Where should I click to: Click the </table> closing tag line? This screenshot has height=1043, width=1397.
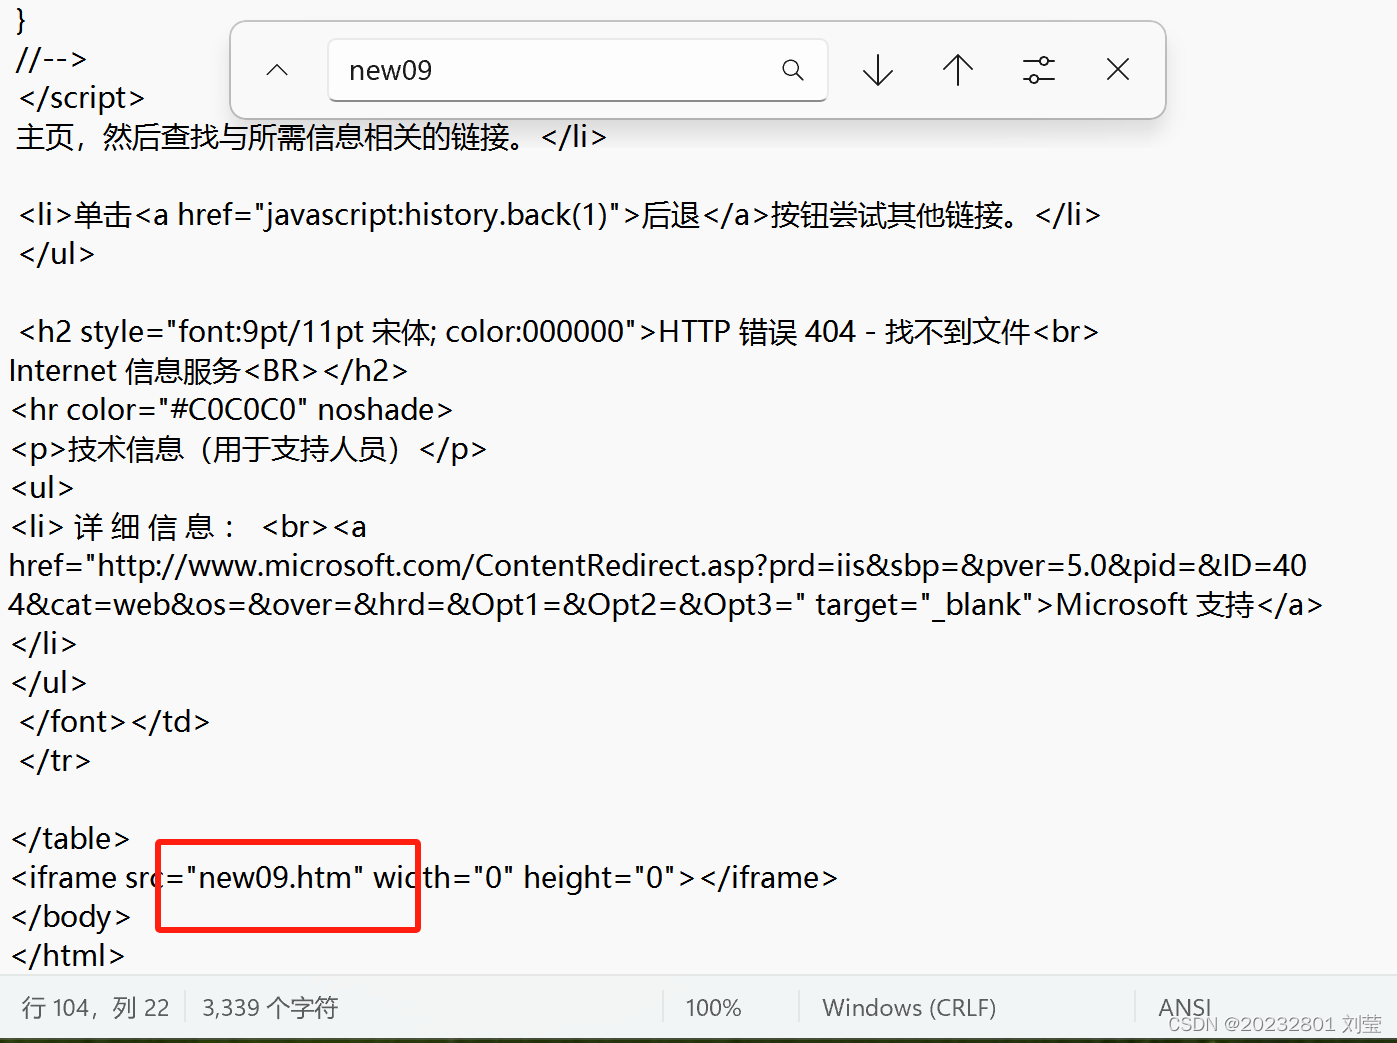coord(70,839)
